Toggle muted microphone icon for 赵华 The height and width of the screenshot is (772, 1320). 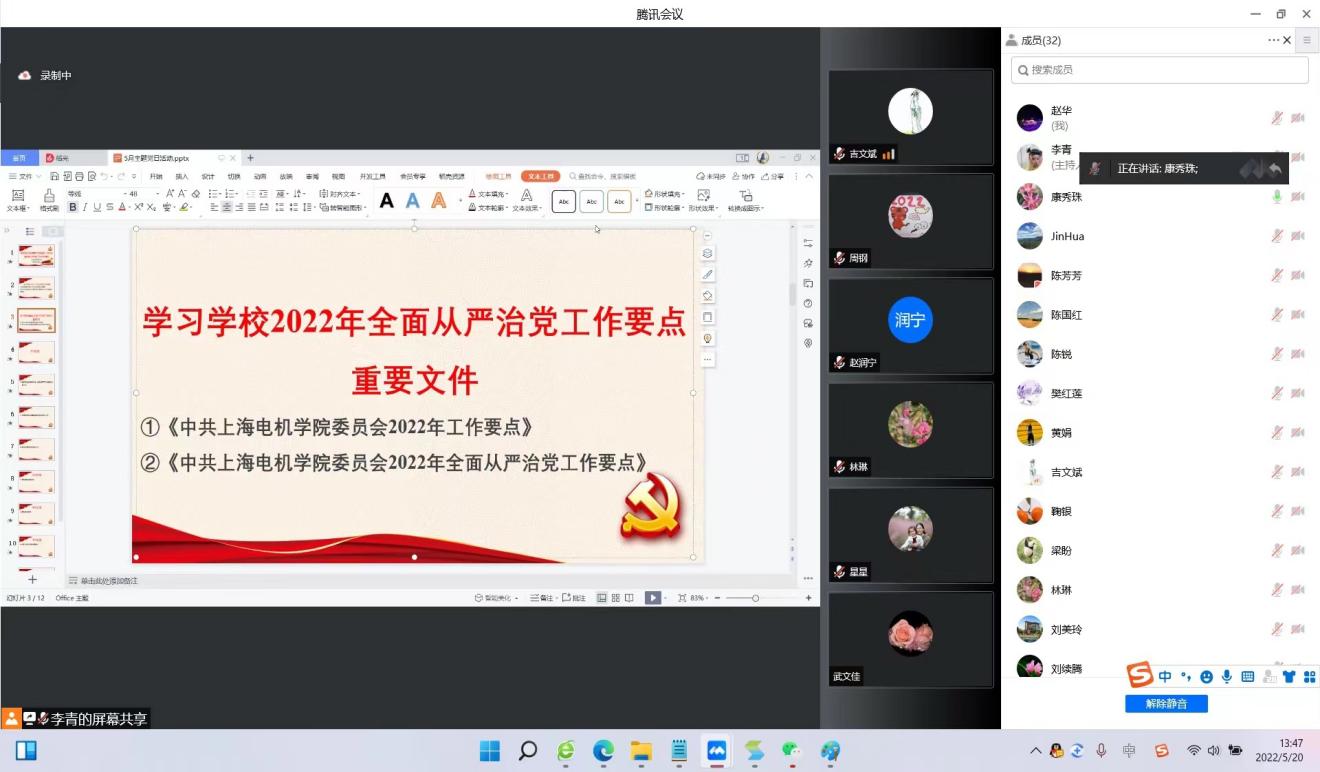(x=1277, y=118)
